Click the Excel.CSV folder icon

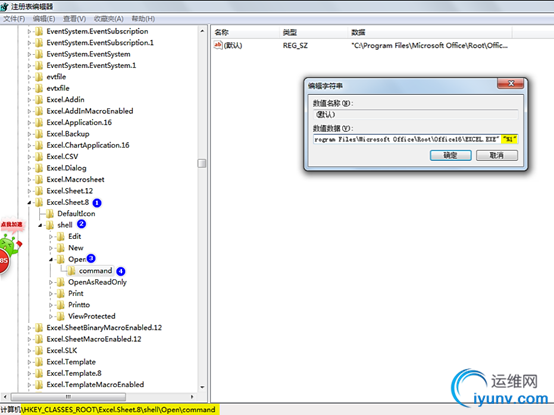39,157
